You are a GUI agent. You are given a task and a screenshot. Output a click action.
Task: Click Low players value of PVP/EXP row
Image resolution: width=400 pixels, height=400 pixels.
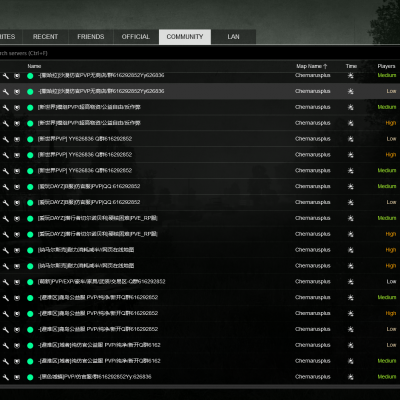[x=391, y=282]
